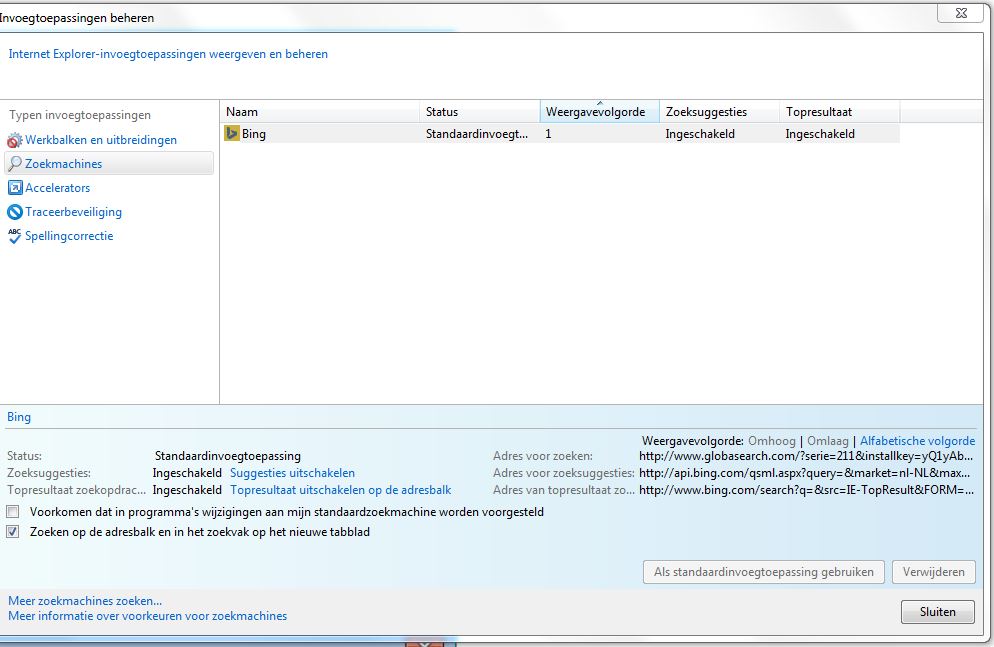
Task: Click the Status column header
Action: click(480, 112)
